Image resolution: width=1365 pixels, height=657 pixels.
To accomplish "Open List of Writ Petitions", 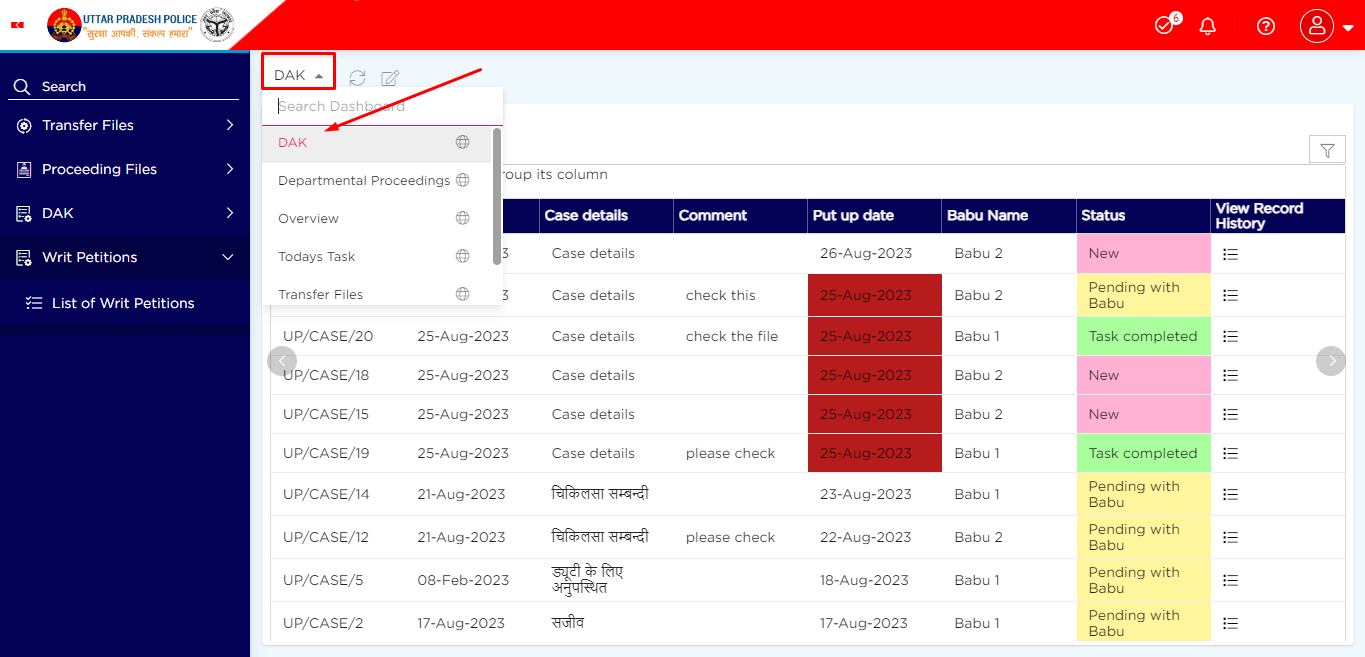I will (x=125, y=303).
